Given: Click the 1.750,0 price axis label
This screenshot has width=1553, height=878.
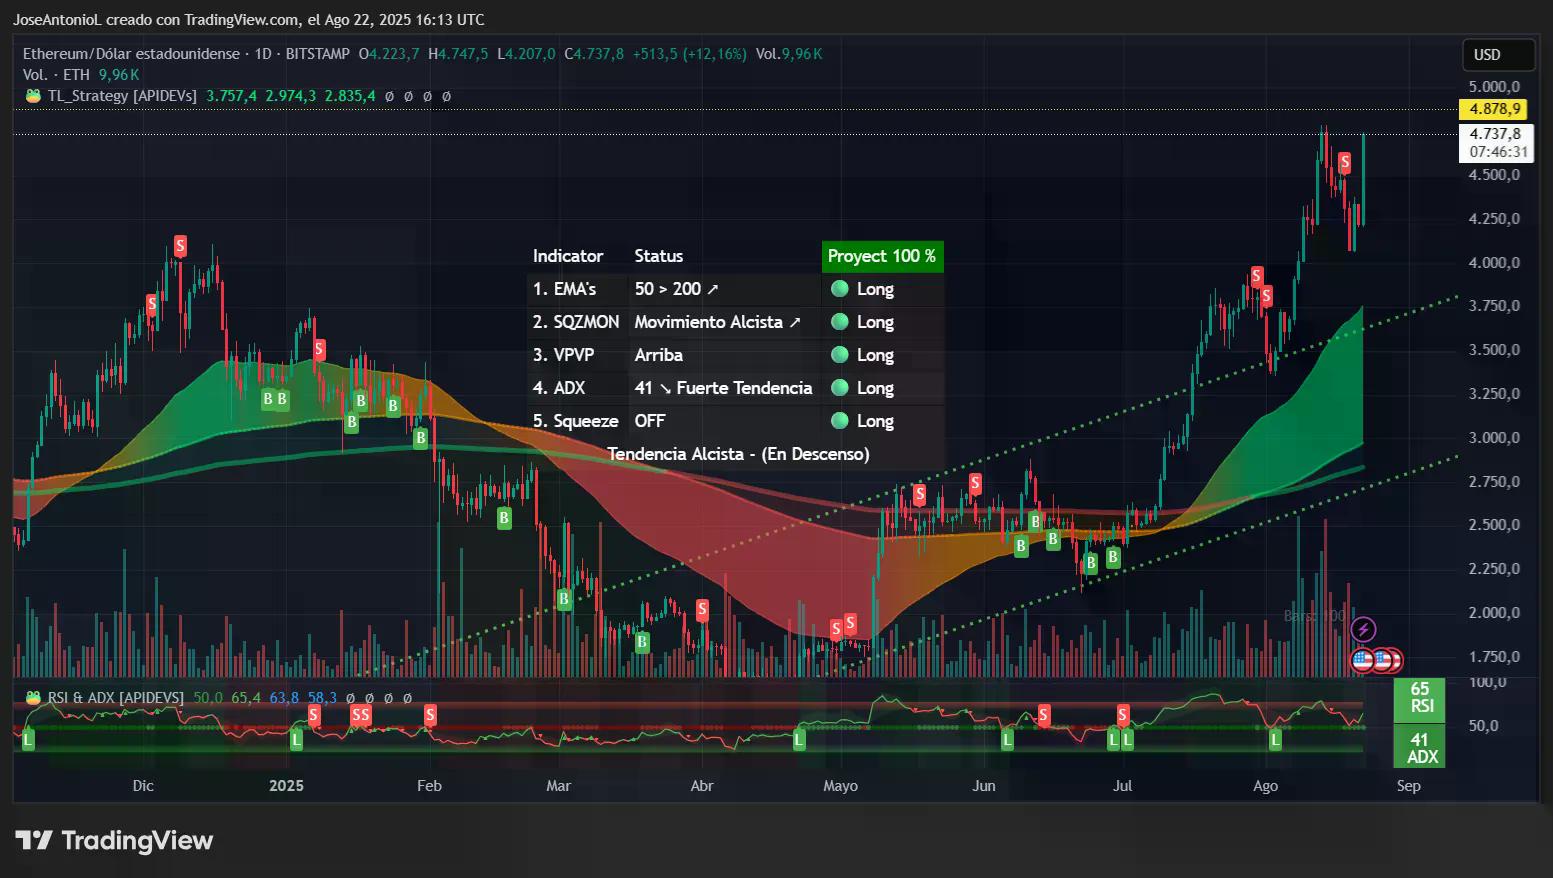Looking at the screenshot, I should (x=1494, y=657).
